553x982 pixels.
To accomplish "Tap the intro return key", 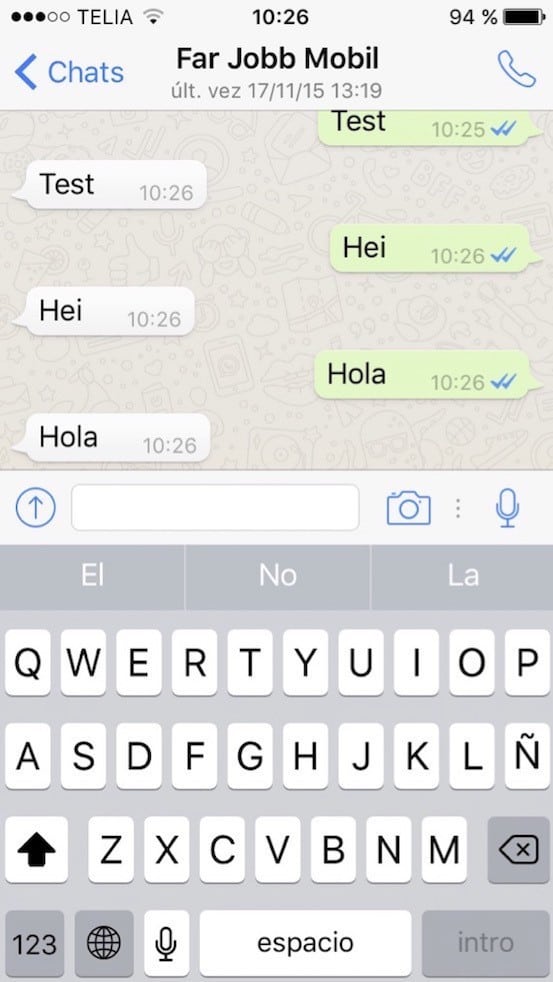I will [x=486, y=943].
